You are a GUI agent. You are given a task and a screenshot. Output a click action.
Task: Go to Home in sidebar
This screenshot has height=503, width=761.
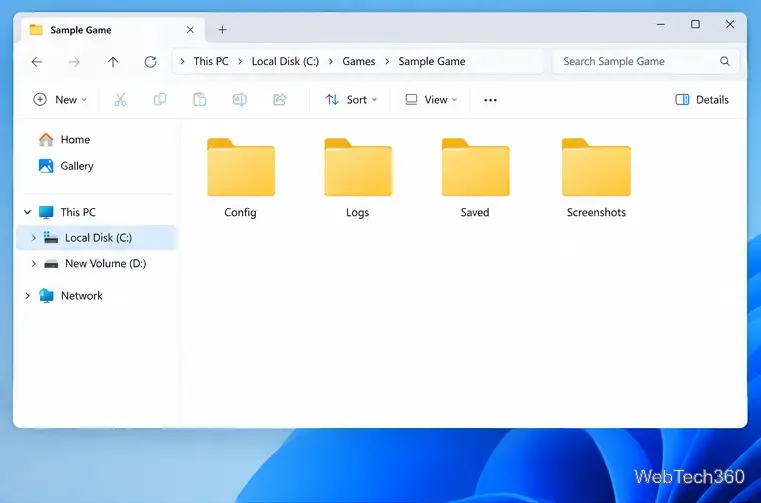pyautogui.click(x=64, y=140)
